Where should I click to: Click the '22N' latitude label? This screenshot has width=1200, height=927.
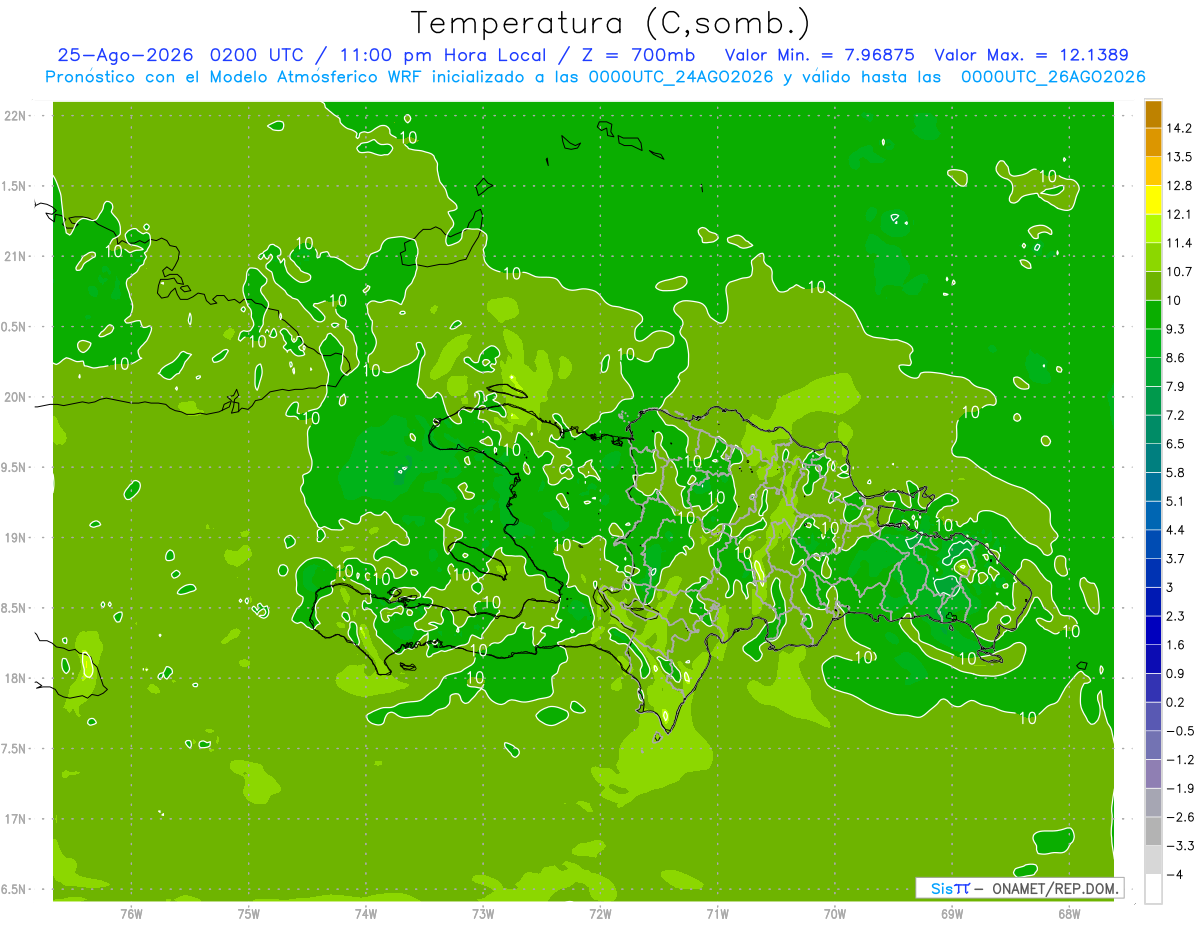(14, 116)
